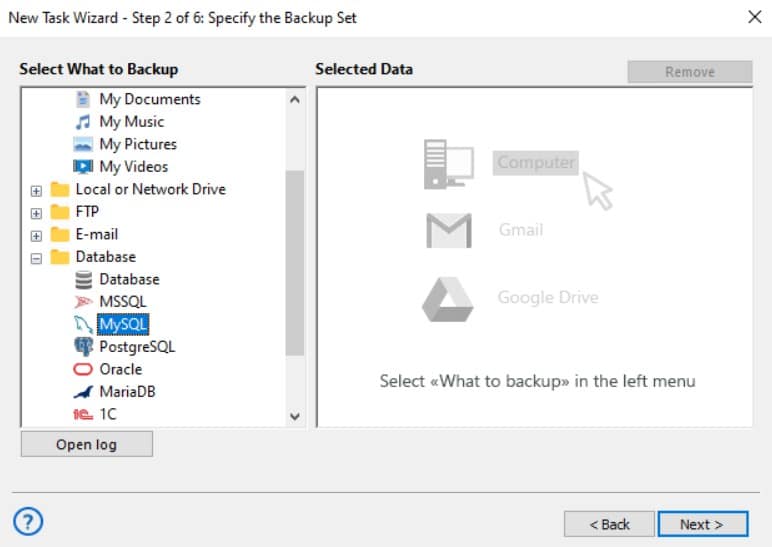Select My Videos in the tree
772x547 pixels.
(133, 167)
